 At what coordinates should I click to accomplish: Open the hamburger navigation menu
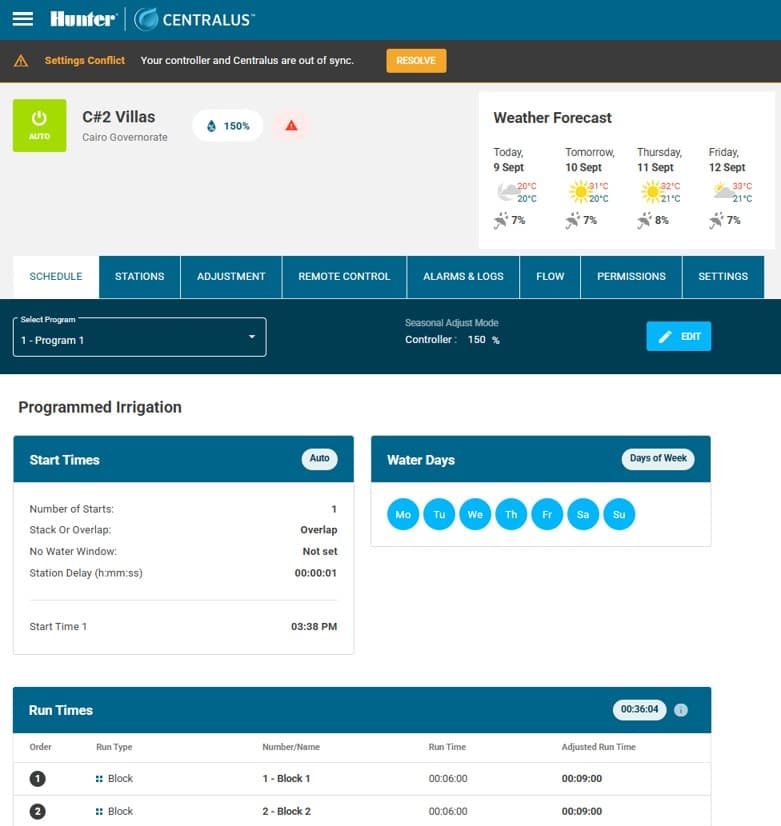(22, 19)
